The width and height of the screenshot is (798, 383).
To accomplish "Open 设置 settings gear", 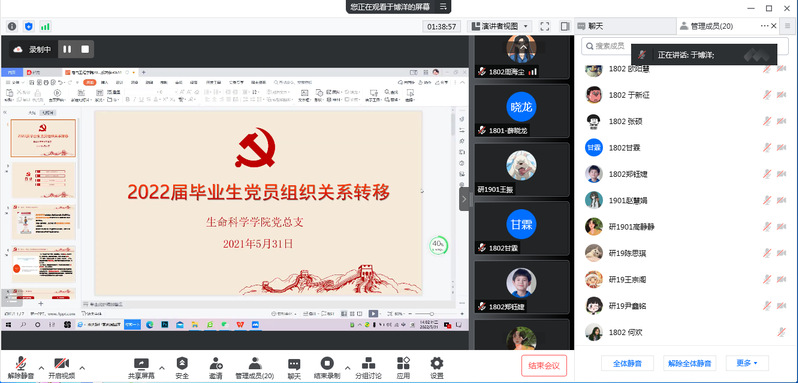I will point(437,369).
